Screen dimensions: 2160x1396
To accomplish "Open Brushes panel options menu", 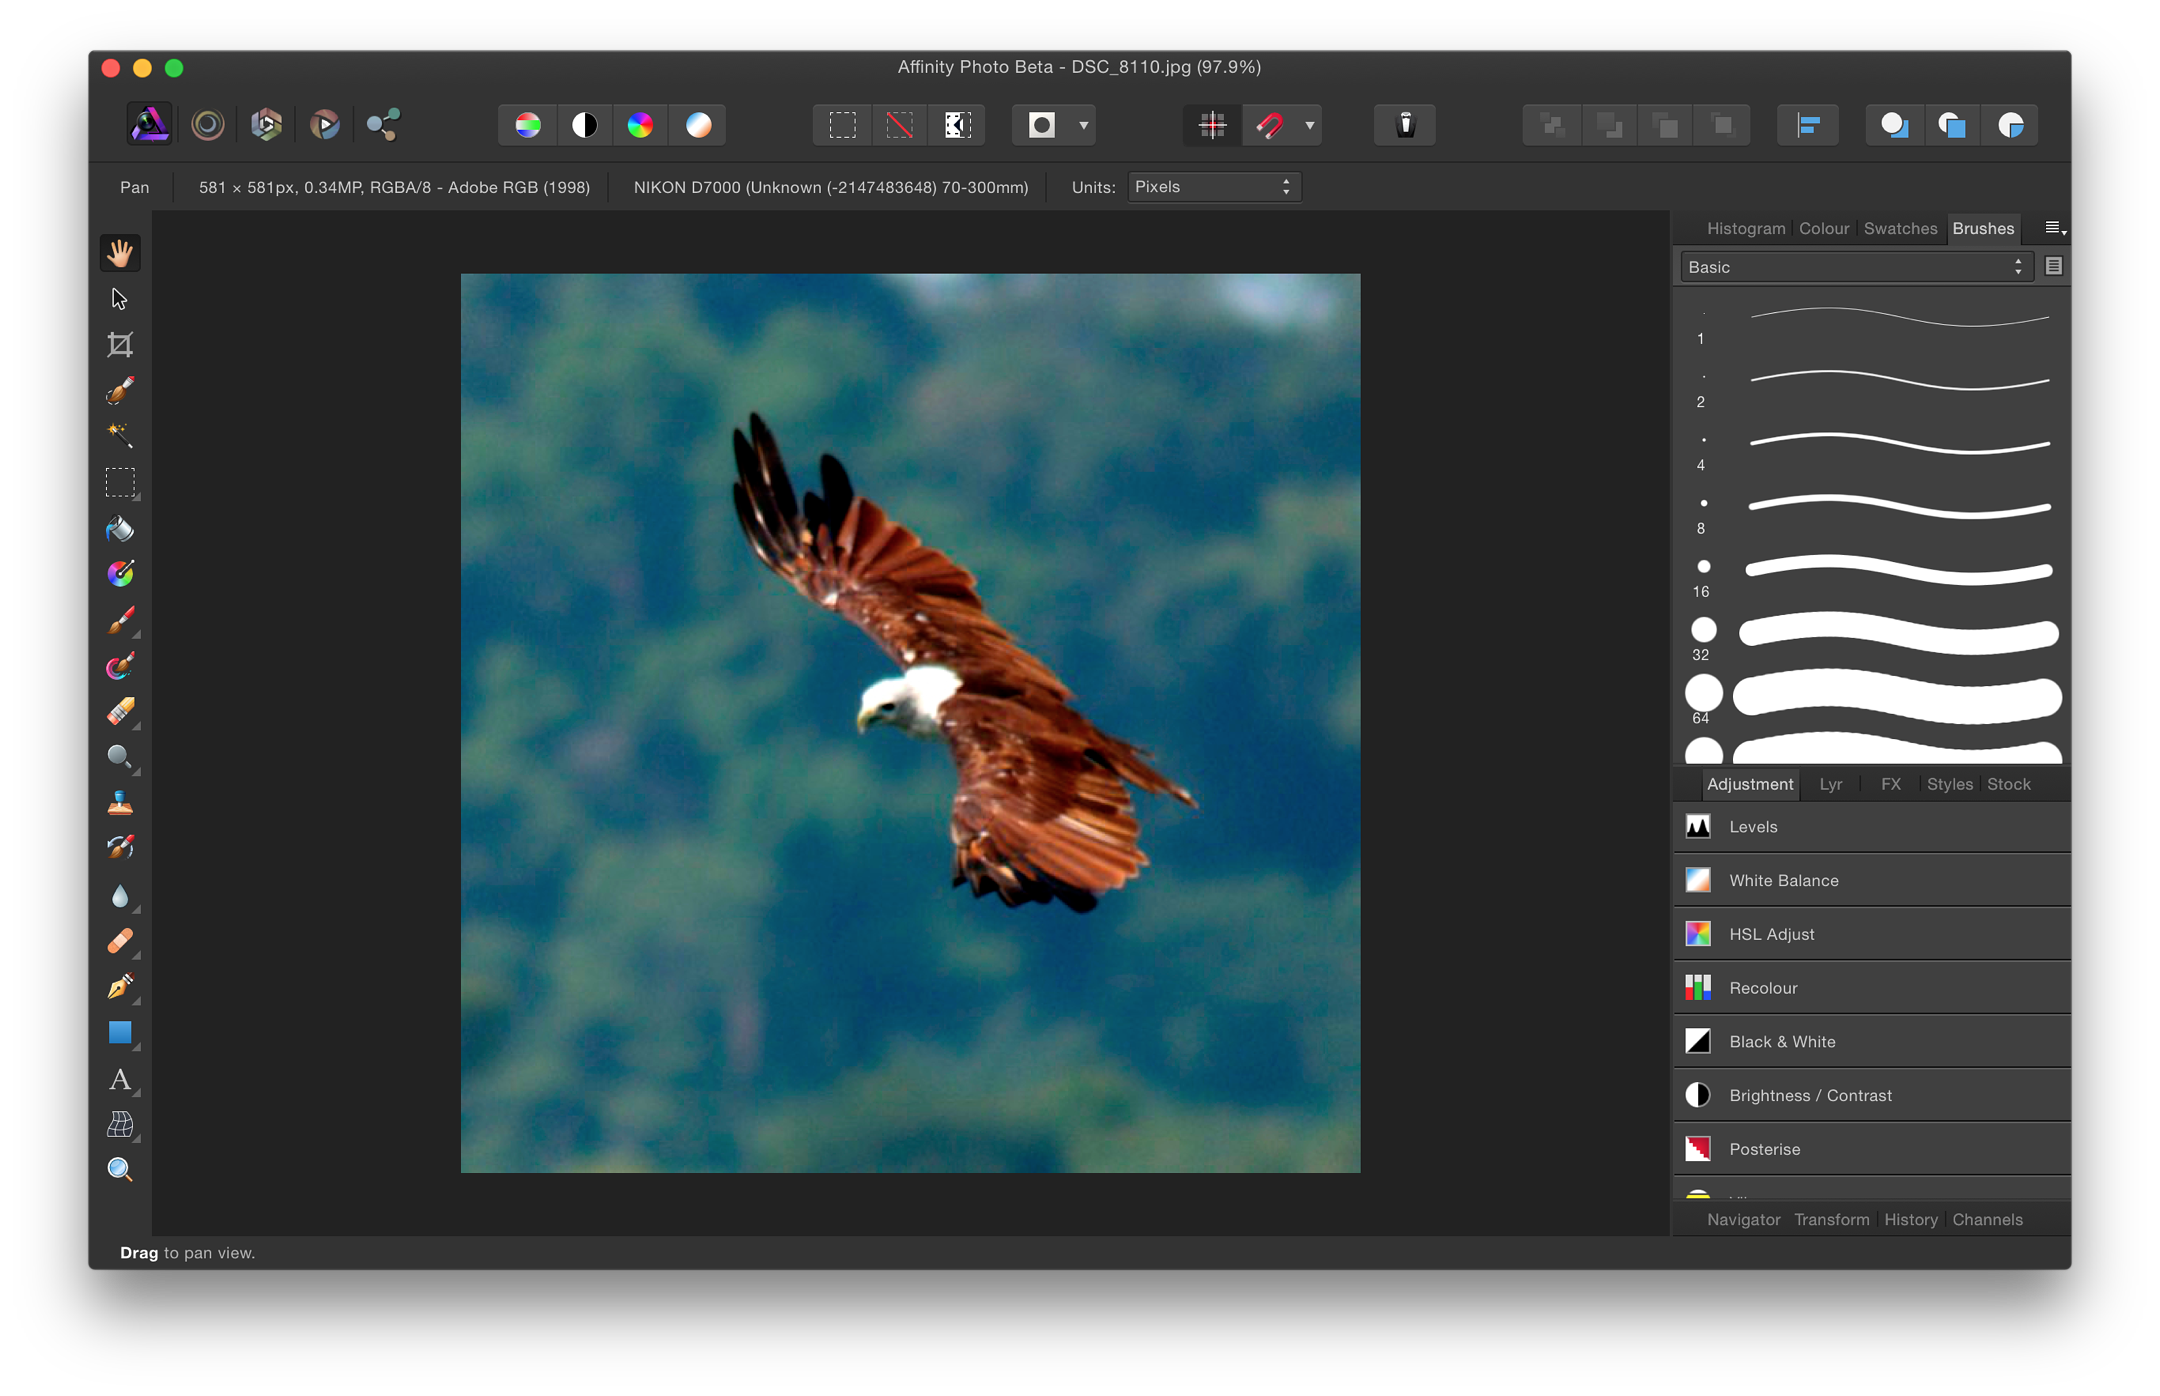I will click(x=2055, y=229).
